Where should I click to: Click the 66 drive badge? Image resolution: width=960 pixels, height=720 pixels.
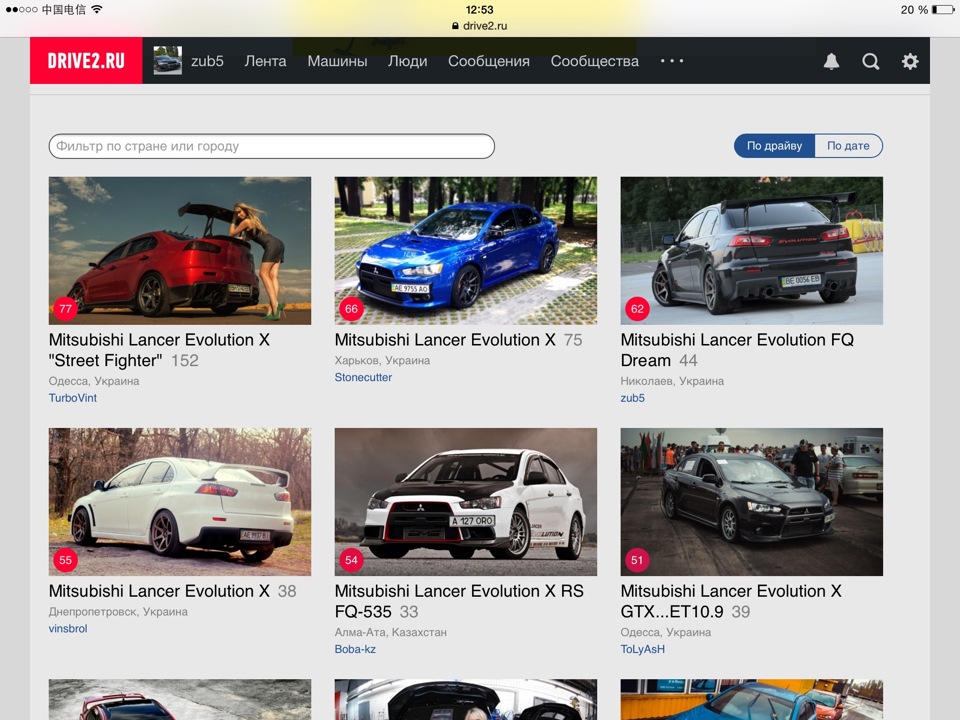point(351,309)
